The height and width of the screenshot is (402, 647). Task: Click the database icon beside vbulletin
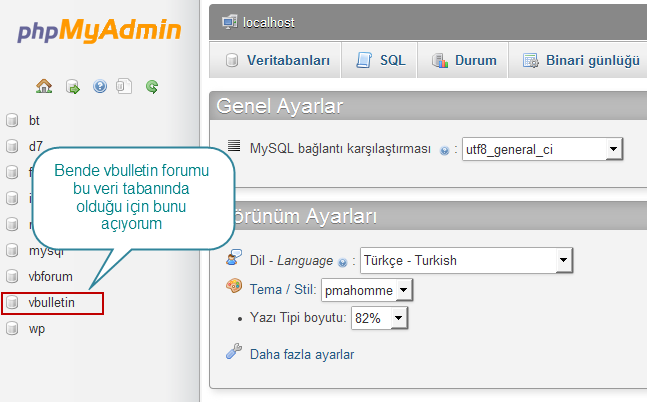click(12, 303)
